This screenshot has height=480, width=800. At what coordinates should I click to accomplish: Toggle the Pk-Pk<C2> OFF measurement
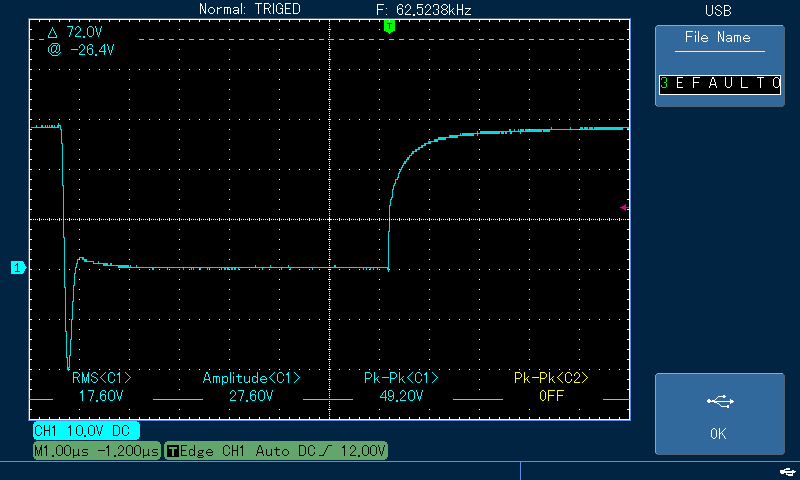click(551, 387)
